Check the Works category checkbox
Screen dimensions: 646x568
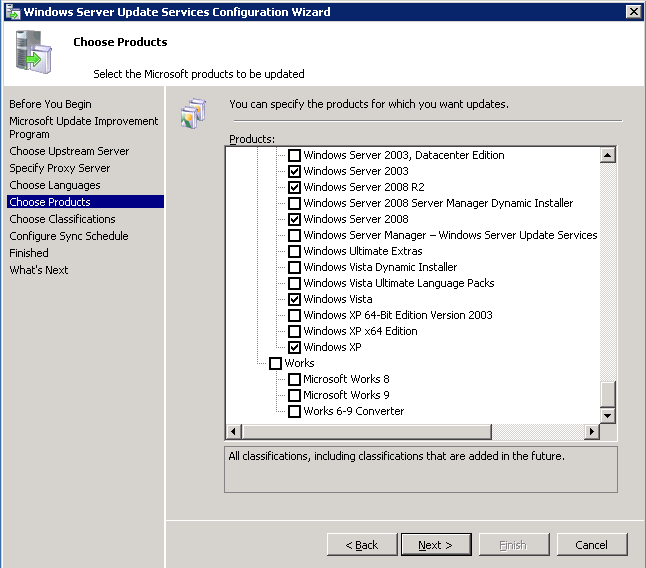tap(275, 363)
